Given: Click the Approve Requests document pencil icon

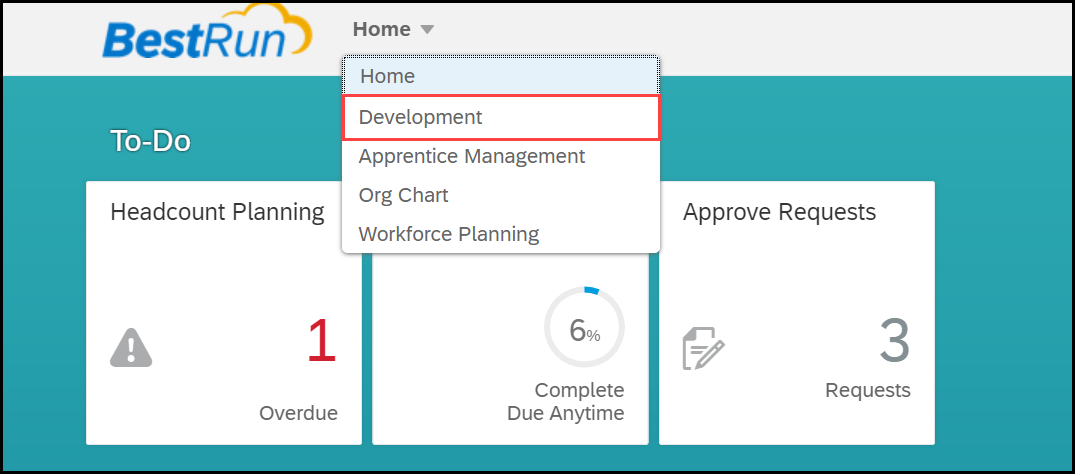Looking at the screenshot, I should click(x=703, y=348).
